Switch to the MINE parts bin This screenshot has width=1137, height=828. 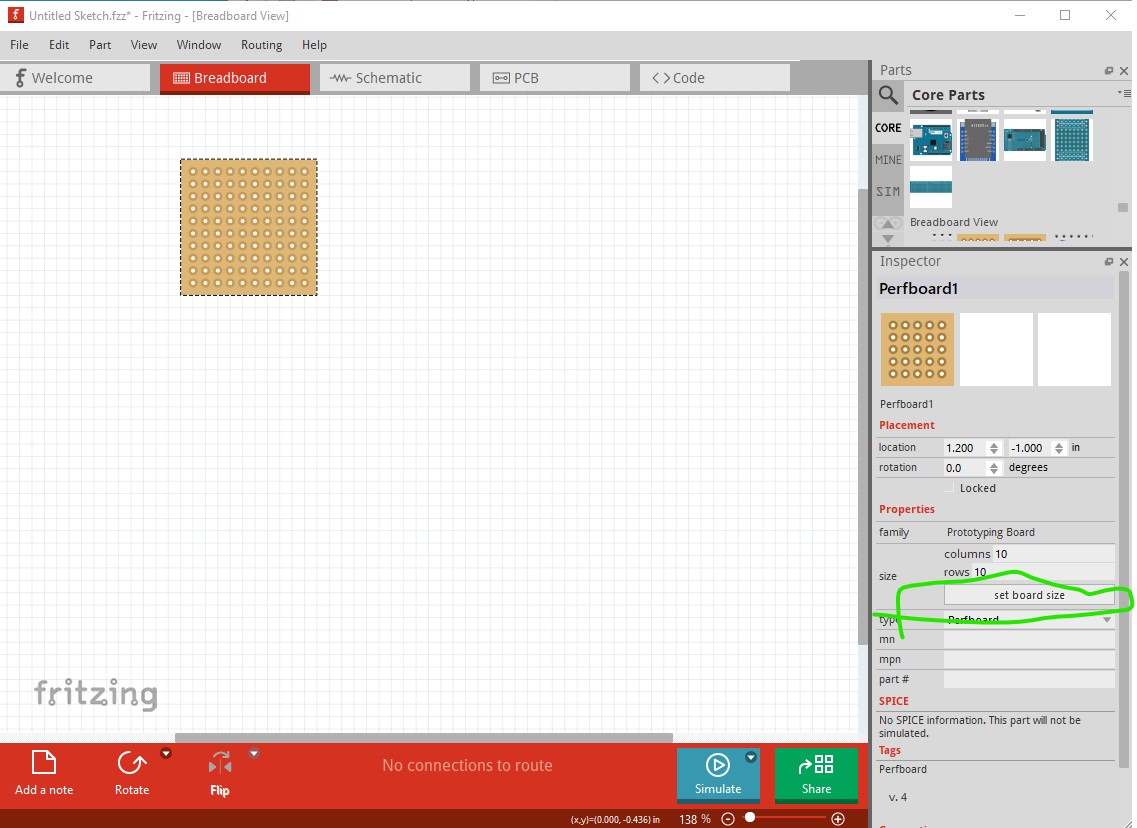coord(888,160)
